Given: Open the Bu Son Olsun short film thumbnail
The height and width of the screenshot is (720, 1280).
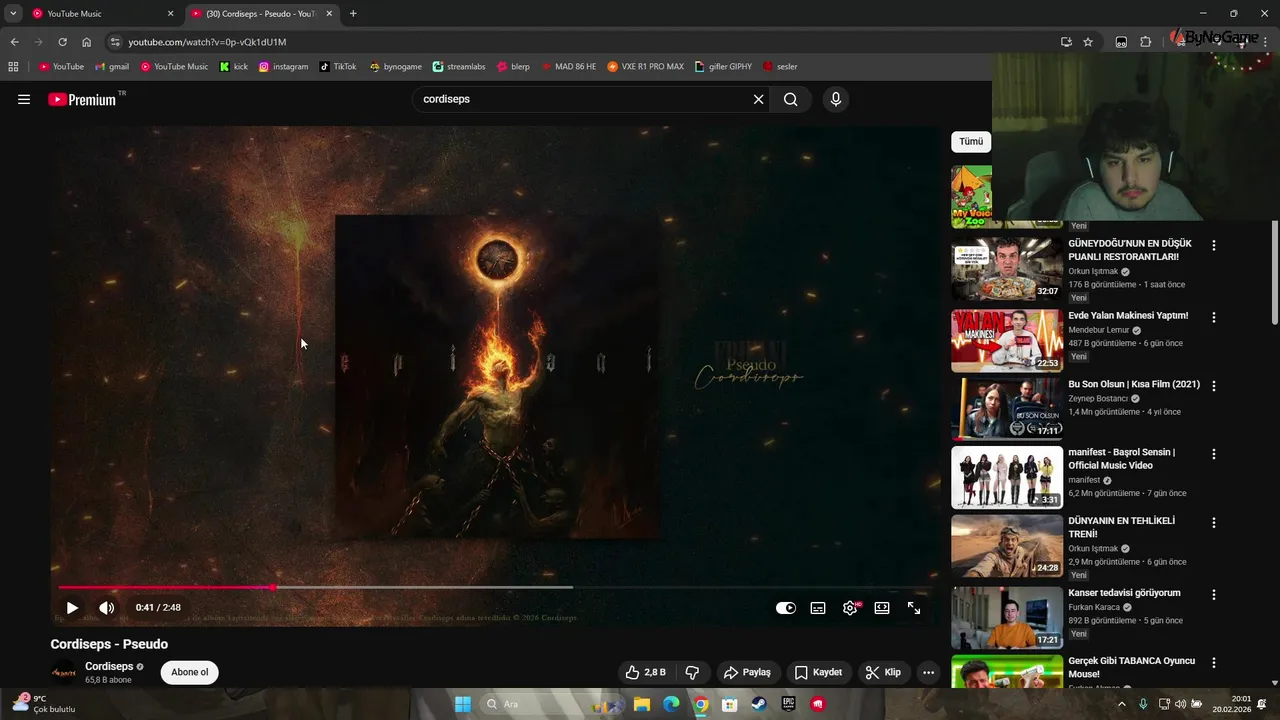Looking at the screenshot, I should tap(1007, 409).
